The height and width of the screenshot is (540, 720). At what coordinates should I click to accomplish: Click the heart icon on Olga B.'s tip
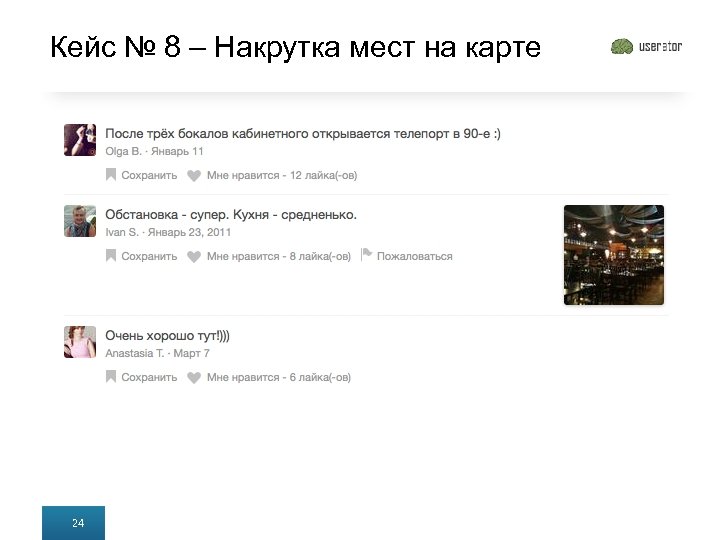(x=194, y=175)
